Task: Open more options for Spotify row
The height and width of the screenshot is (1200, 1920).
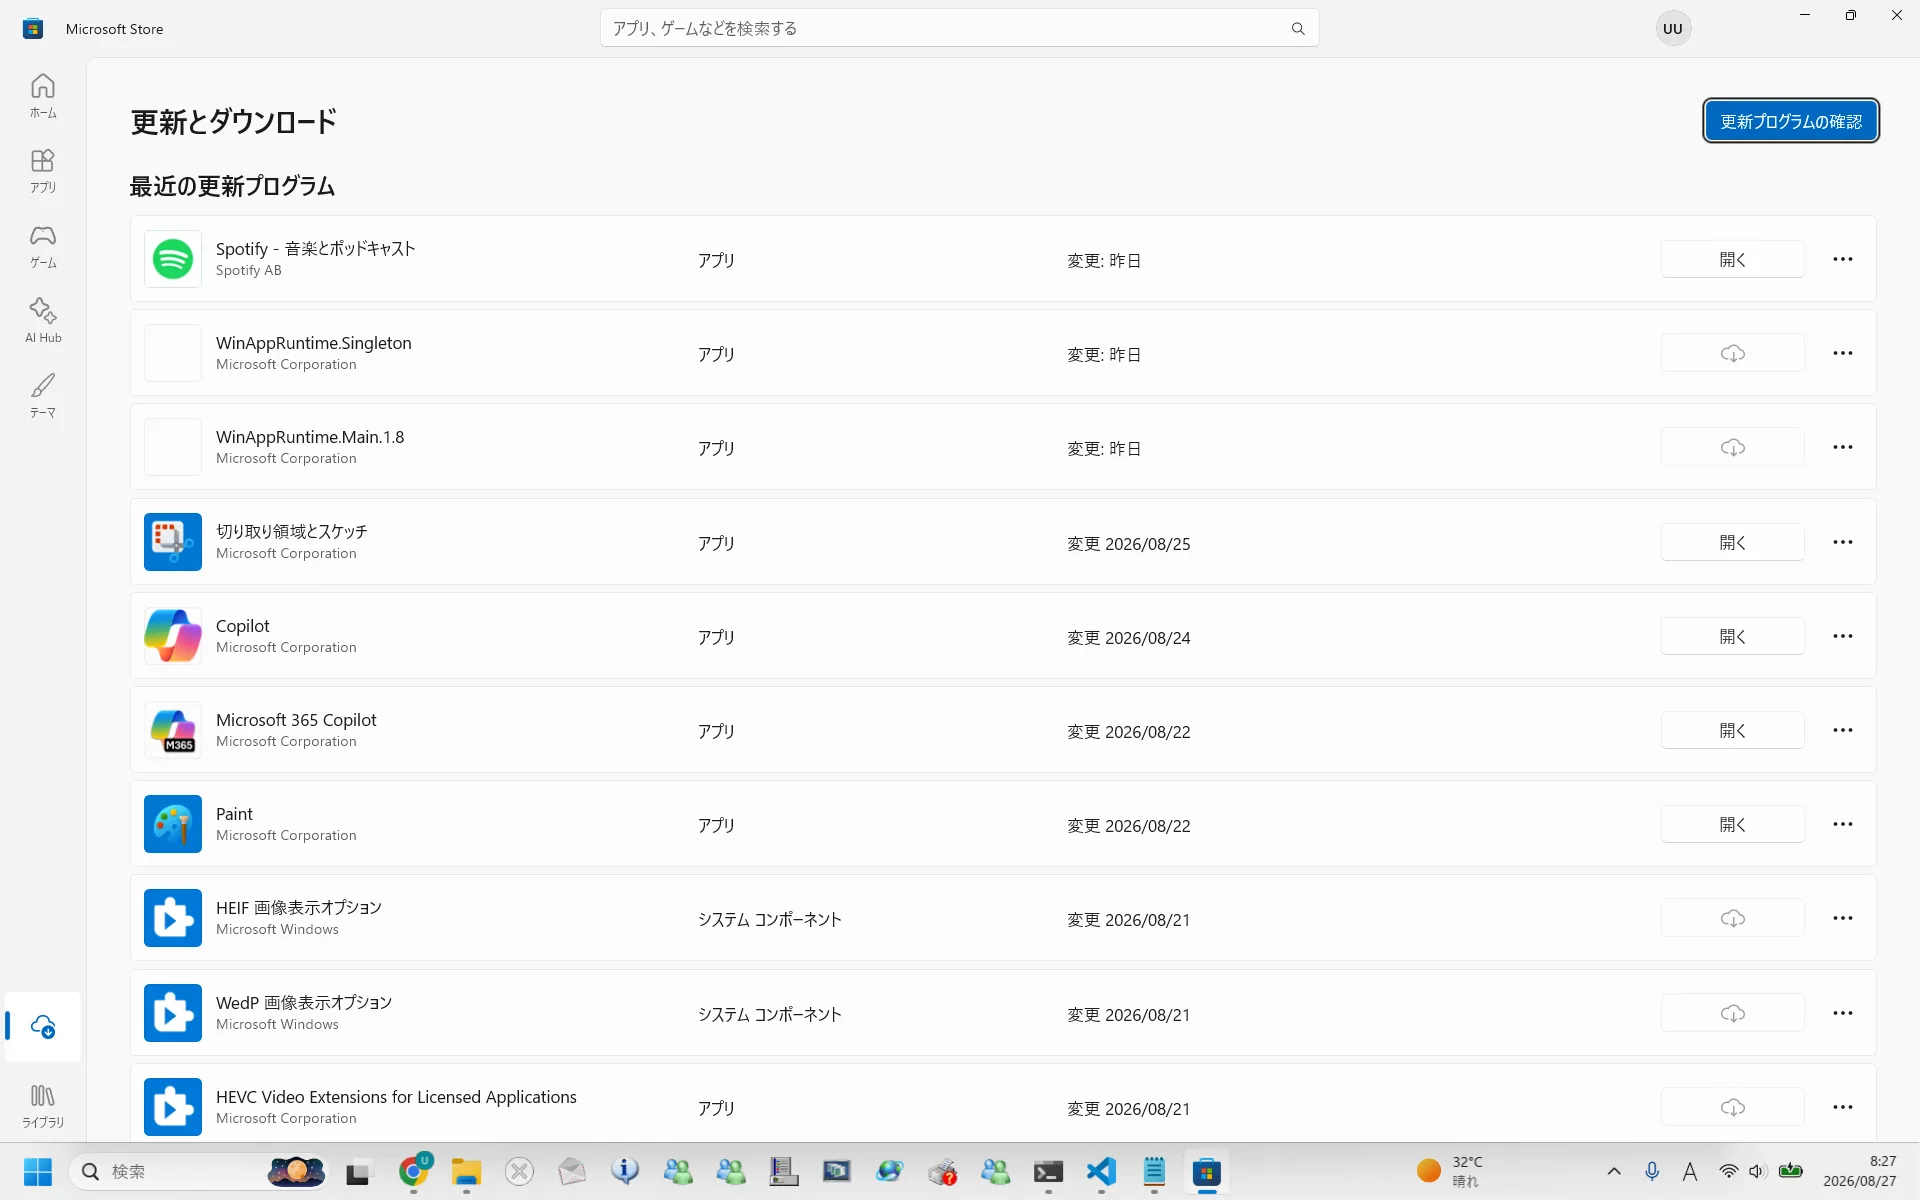Action: [1843, 259]
